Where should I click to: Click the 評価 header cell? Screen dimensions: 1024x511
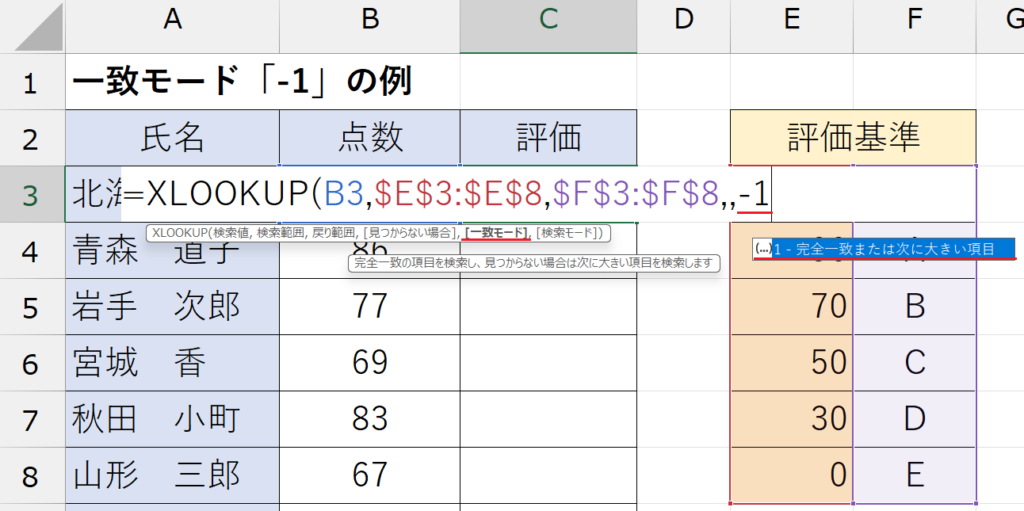click(x=549, y=138)
